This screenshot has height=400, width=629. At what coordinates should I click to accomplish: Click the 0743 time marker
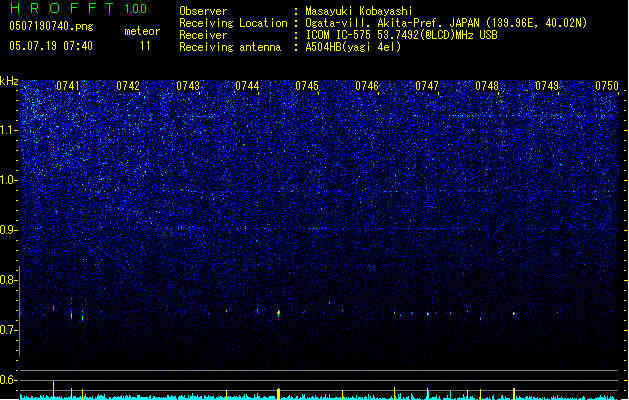tap(188, 86)
